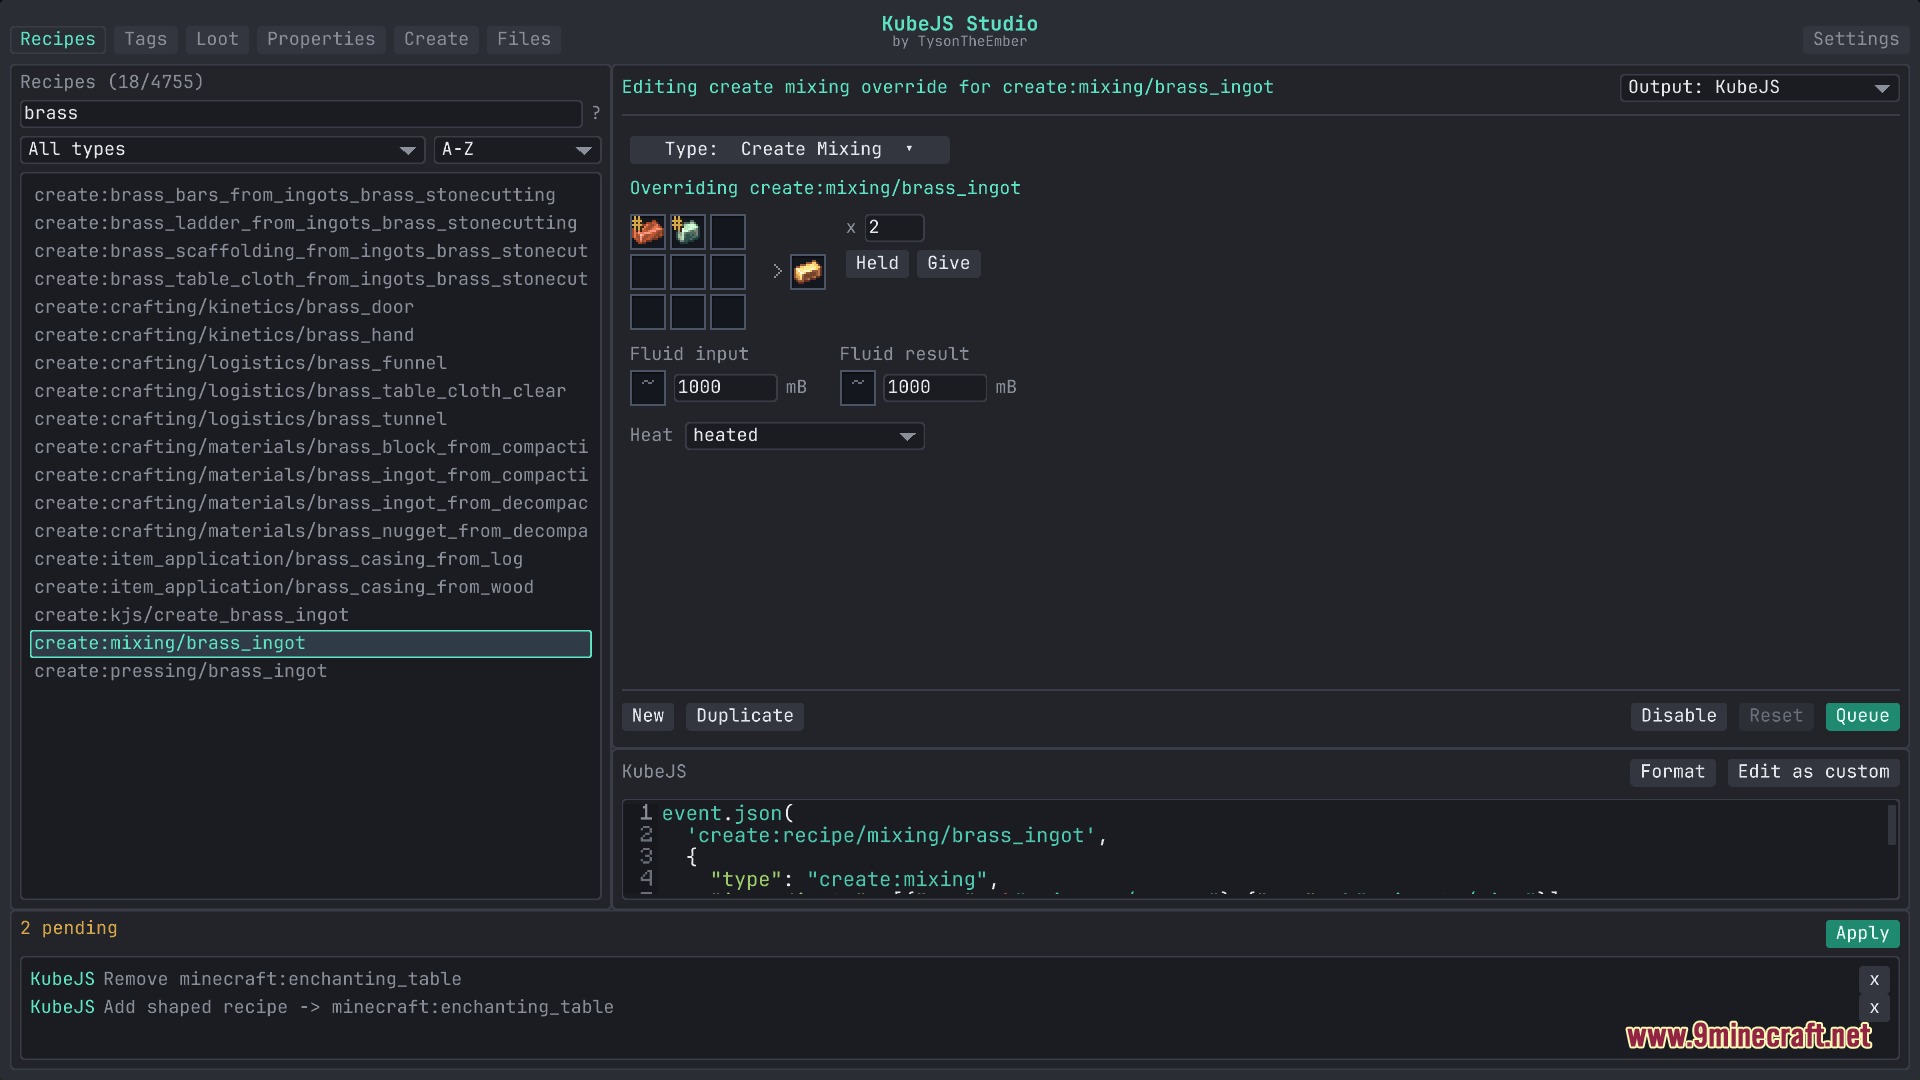Select brass_block_from_compacting recipe
Viewport: 1920px width, 1080px height.
coord(311,448)
